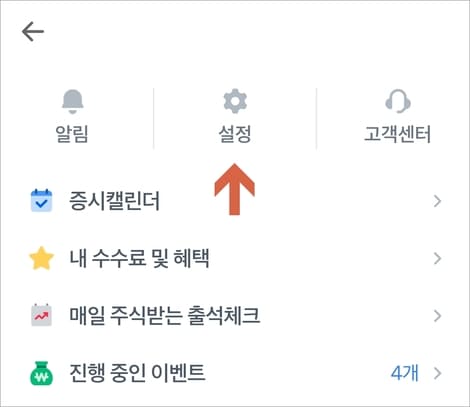Screen dimensions: 470x407
Task: Open 진행 중인 이벤트 item
Action: tap(235, 373)
